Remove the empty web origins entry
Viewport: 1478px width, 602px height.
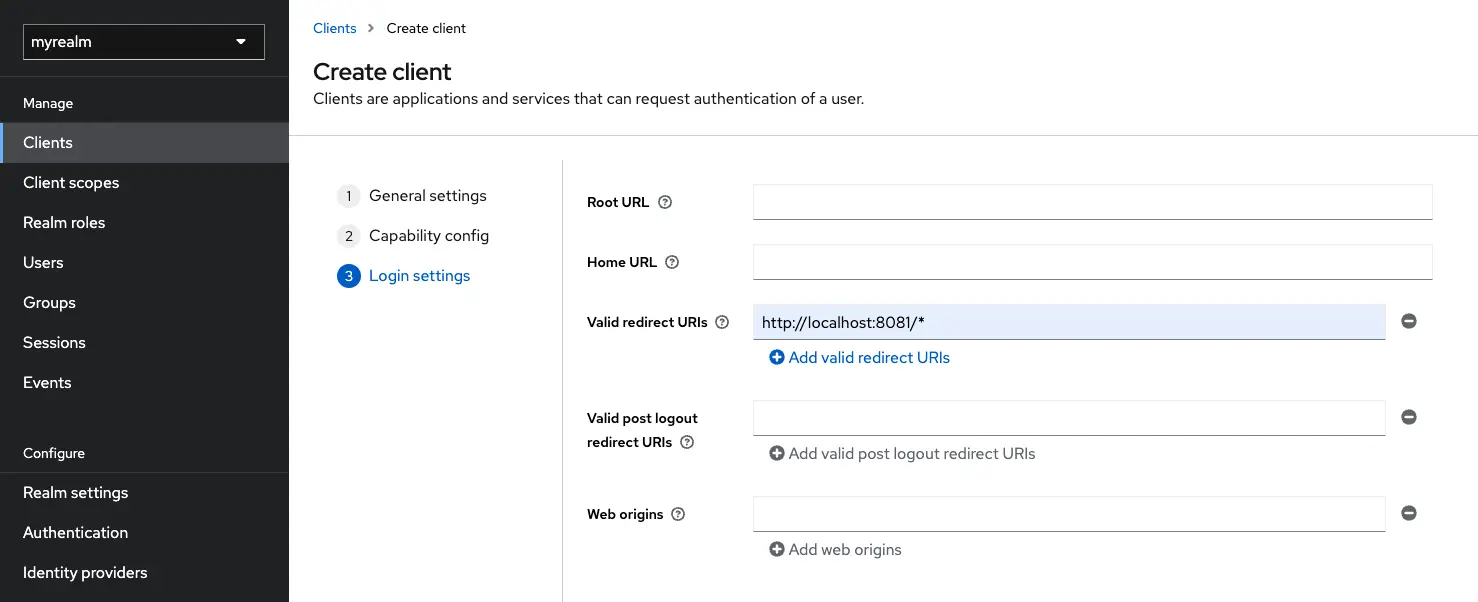click(x=1409, y=513)
